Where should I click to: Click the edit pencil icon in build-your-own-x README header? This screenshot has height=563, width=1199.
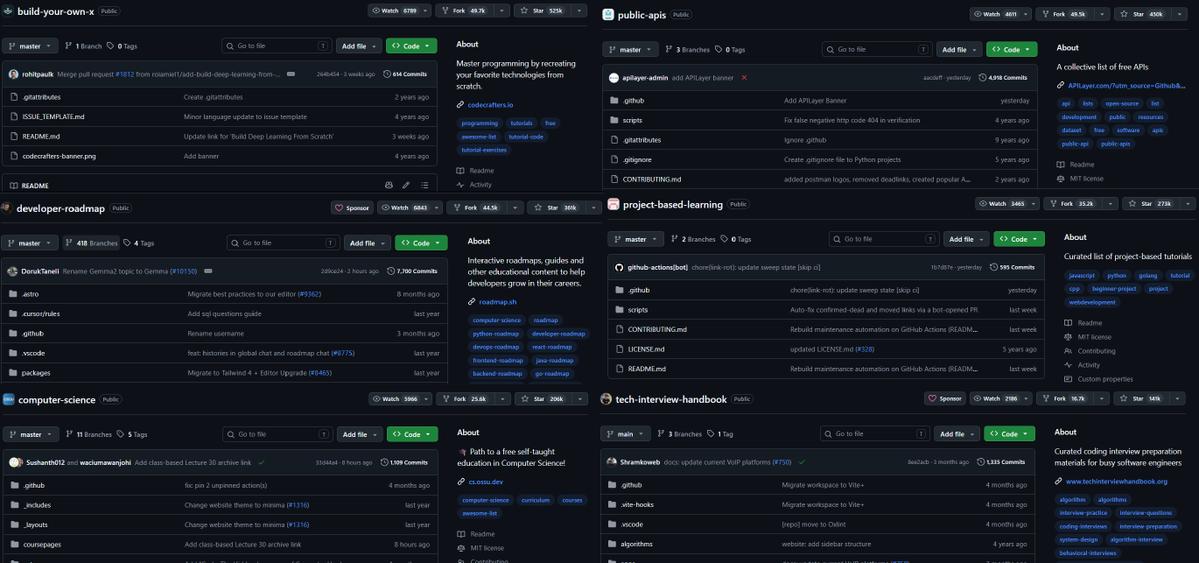[406, 185]
